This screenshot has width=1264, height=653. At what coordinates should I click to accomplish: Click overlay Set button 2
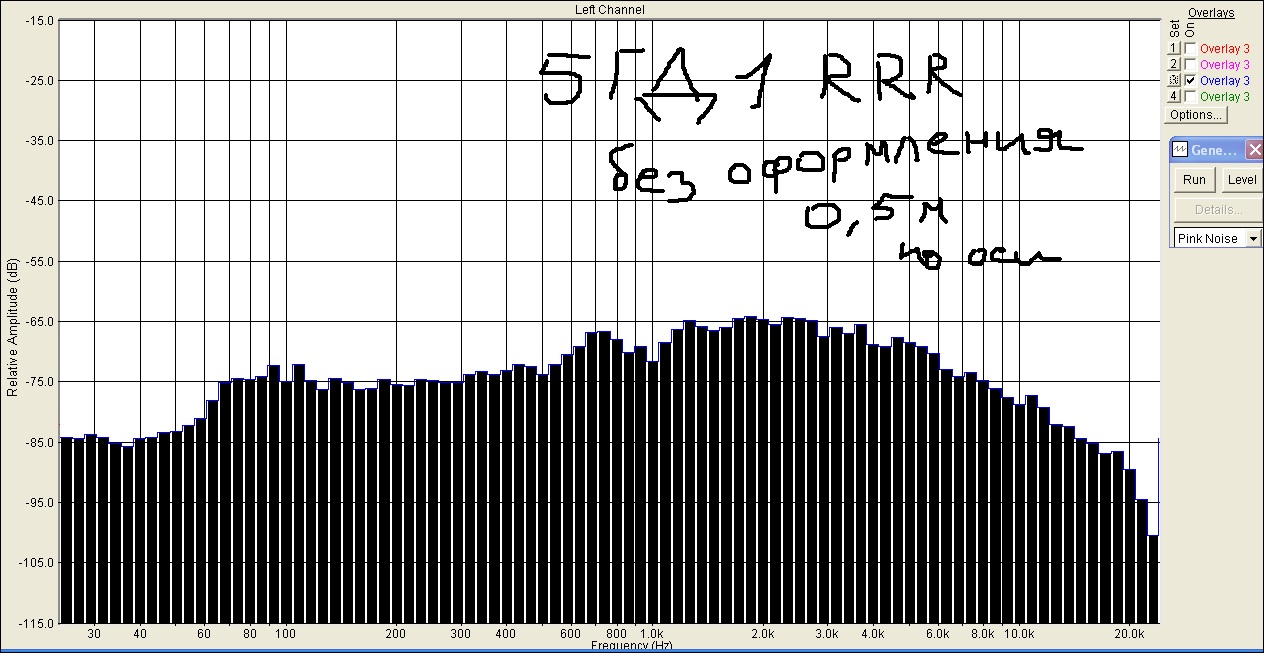1175,65
